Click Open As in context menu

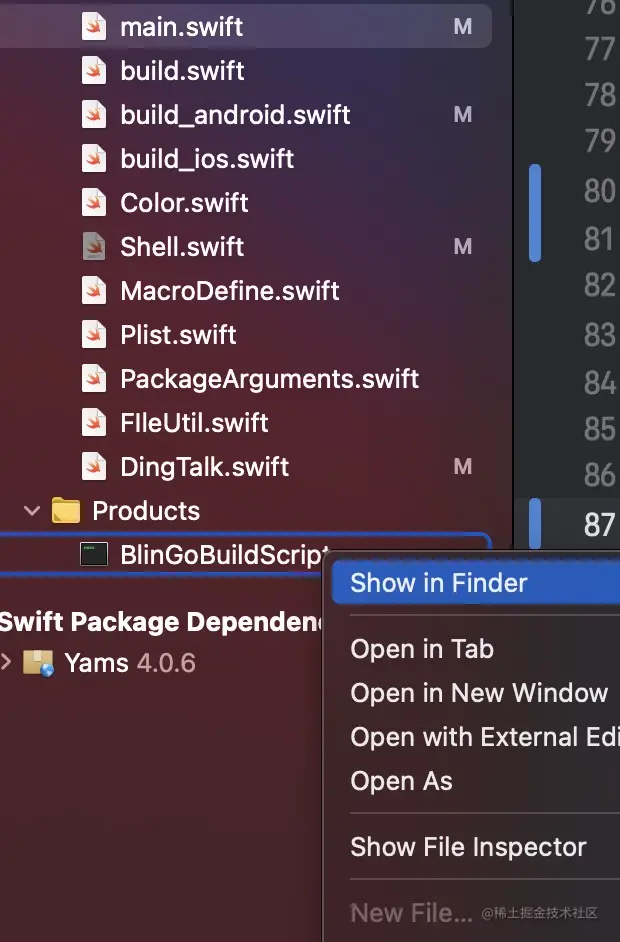[401, 781]
